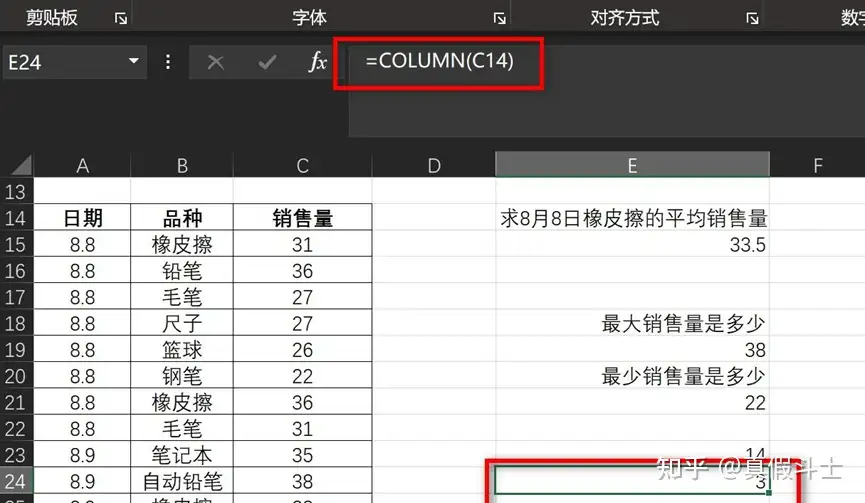This screenshot has height=503, width=865.
Task: Select row 24 header
Action: coord(17,481)
